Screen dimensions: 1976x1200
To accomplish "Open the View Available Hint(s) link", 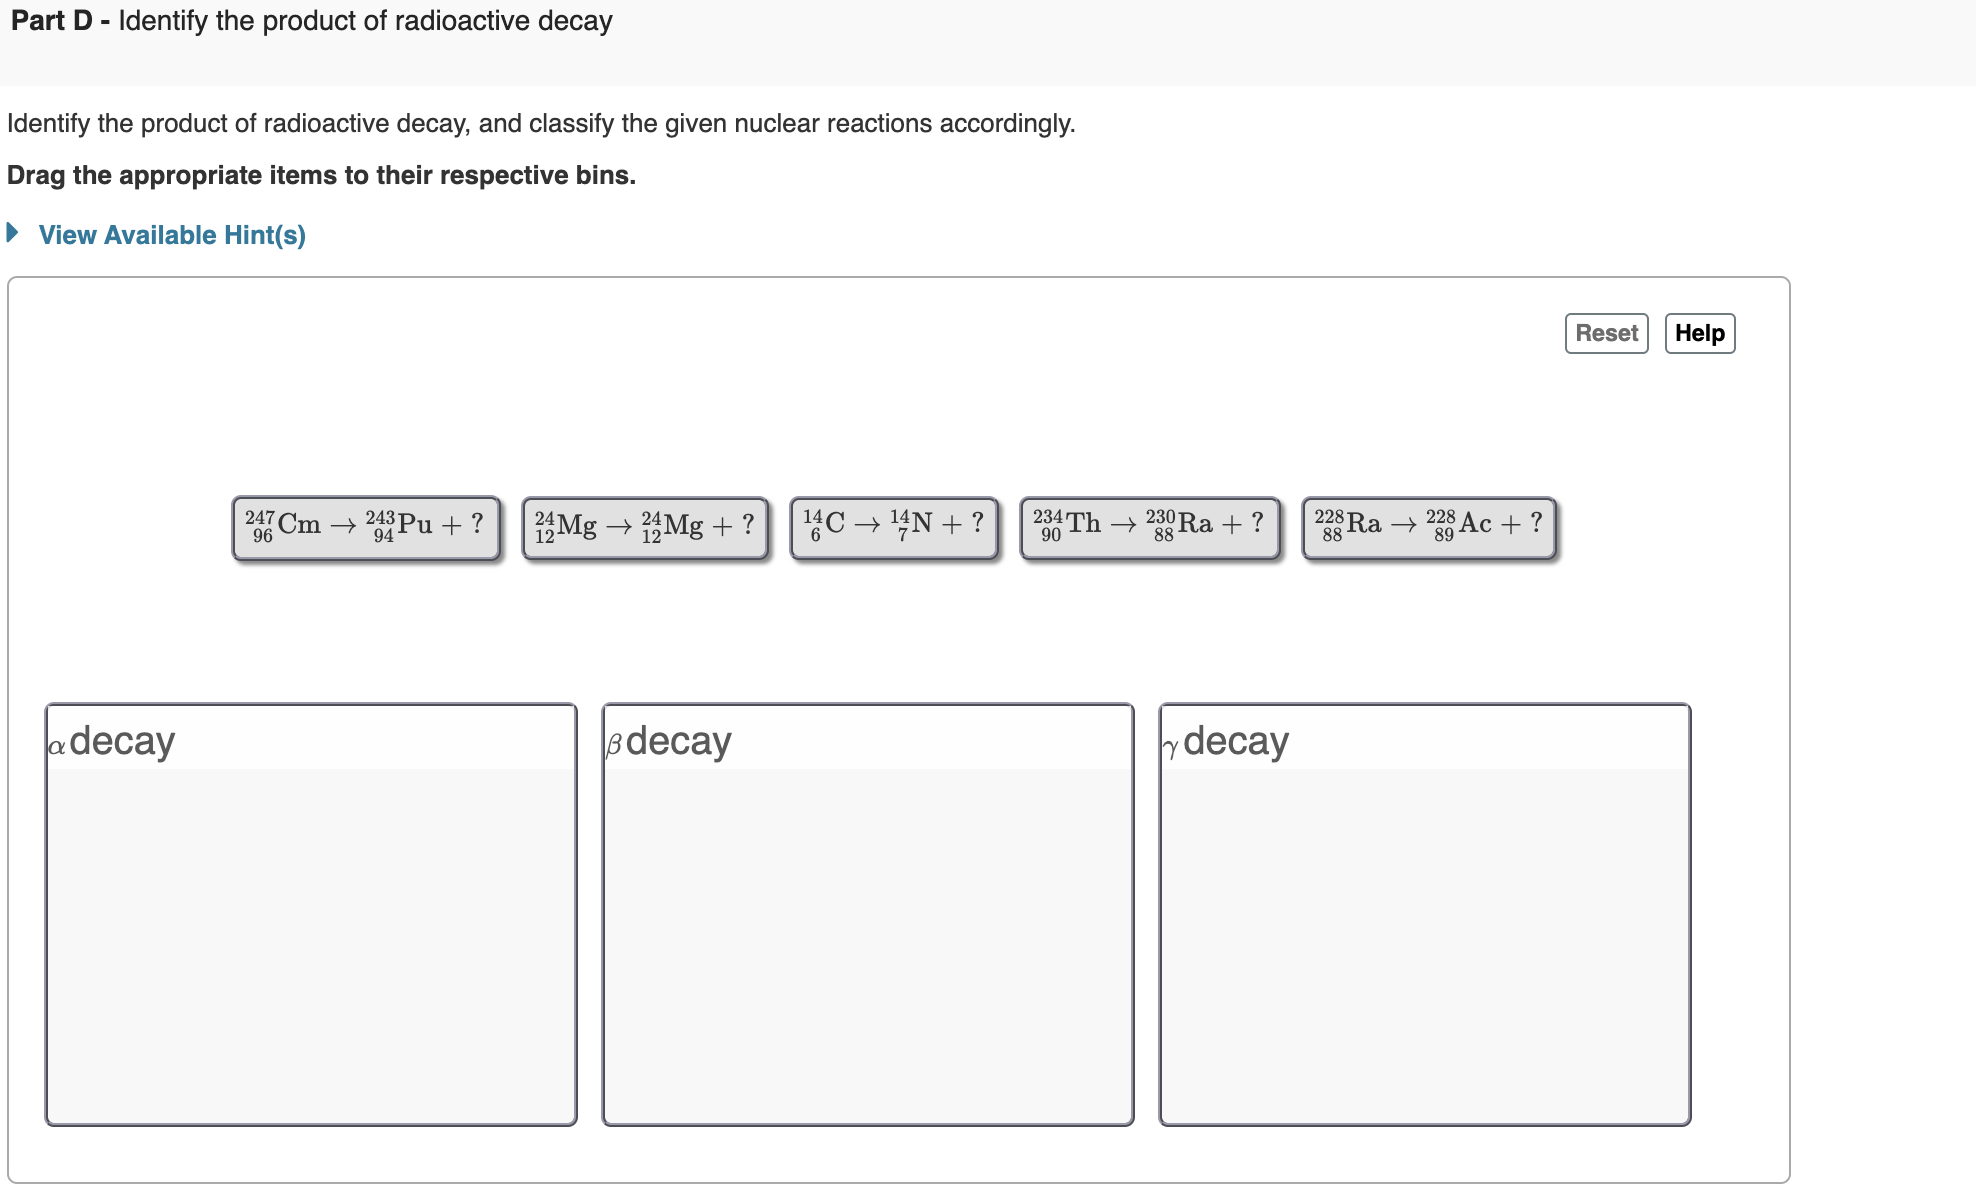I will (x=172, y=235).
